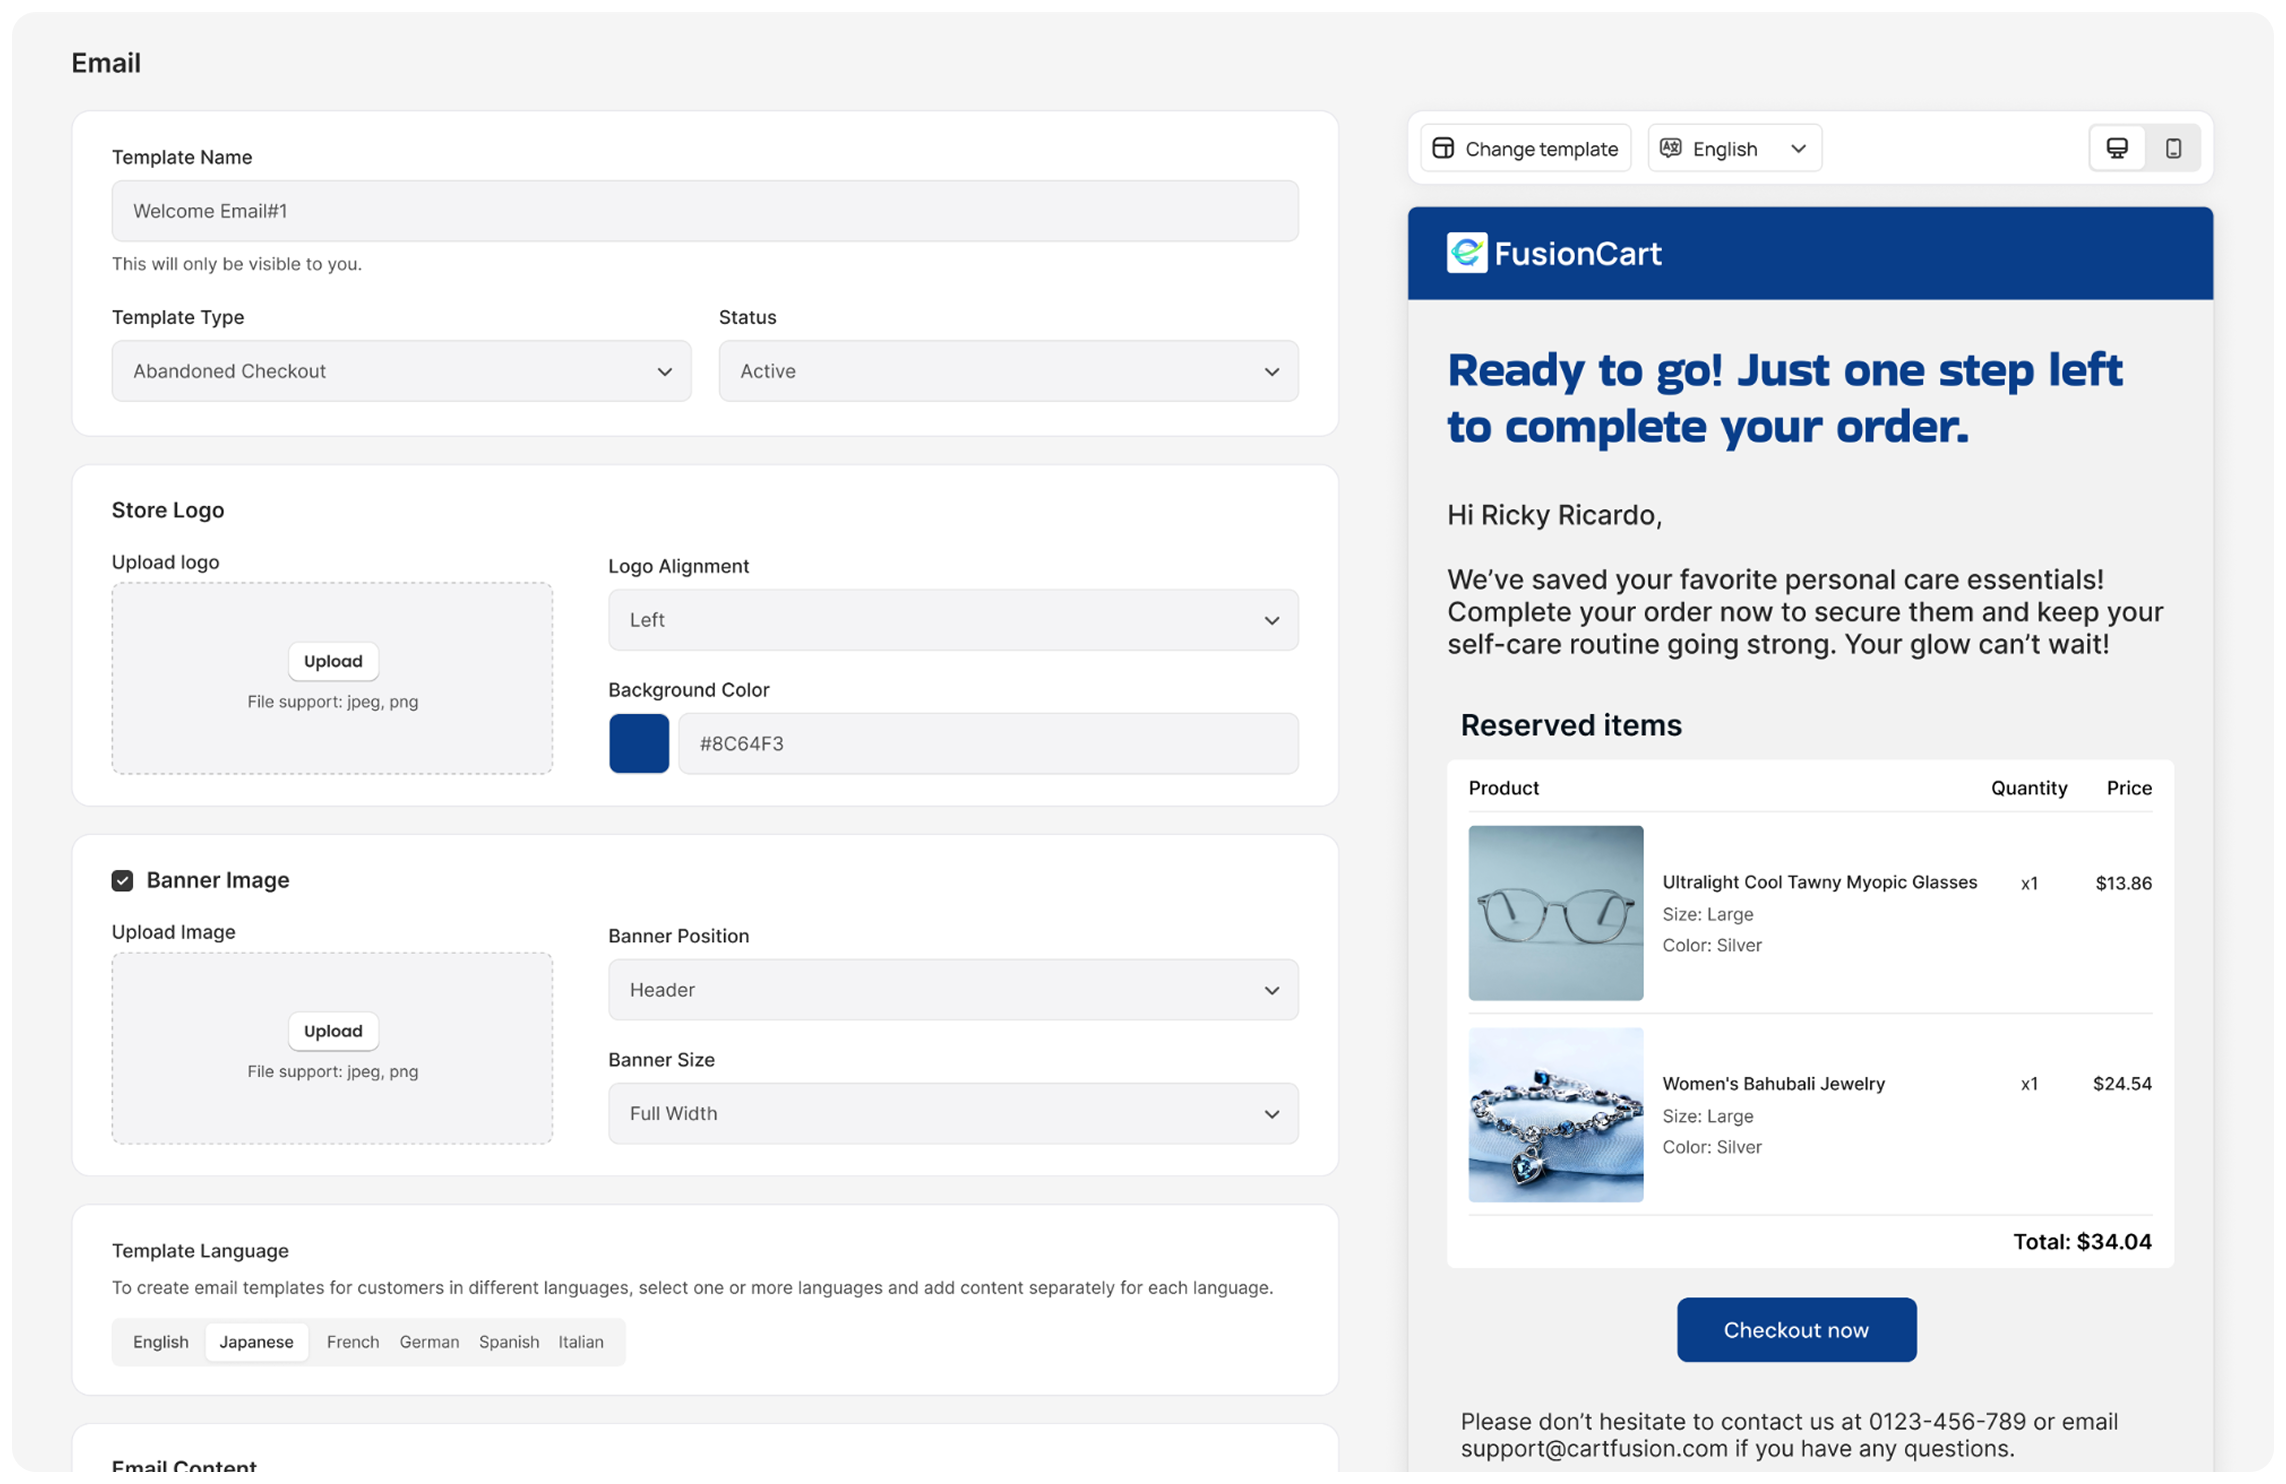Open the English preview language dropdown
This screenshot has height=1484, width=2286.
pyautogui.click(x=1734, y=147)
